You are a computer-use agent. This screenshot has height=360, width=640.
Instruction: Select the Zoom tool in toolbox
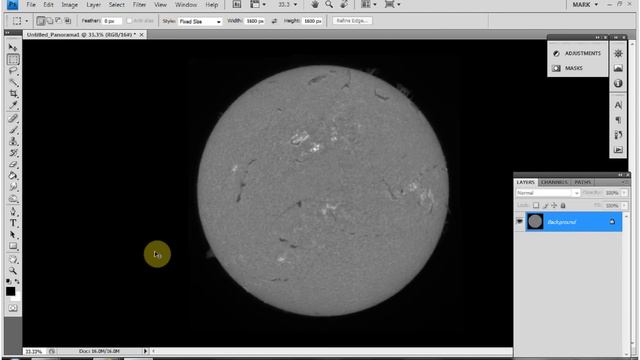point(13,271)
